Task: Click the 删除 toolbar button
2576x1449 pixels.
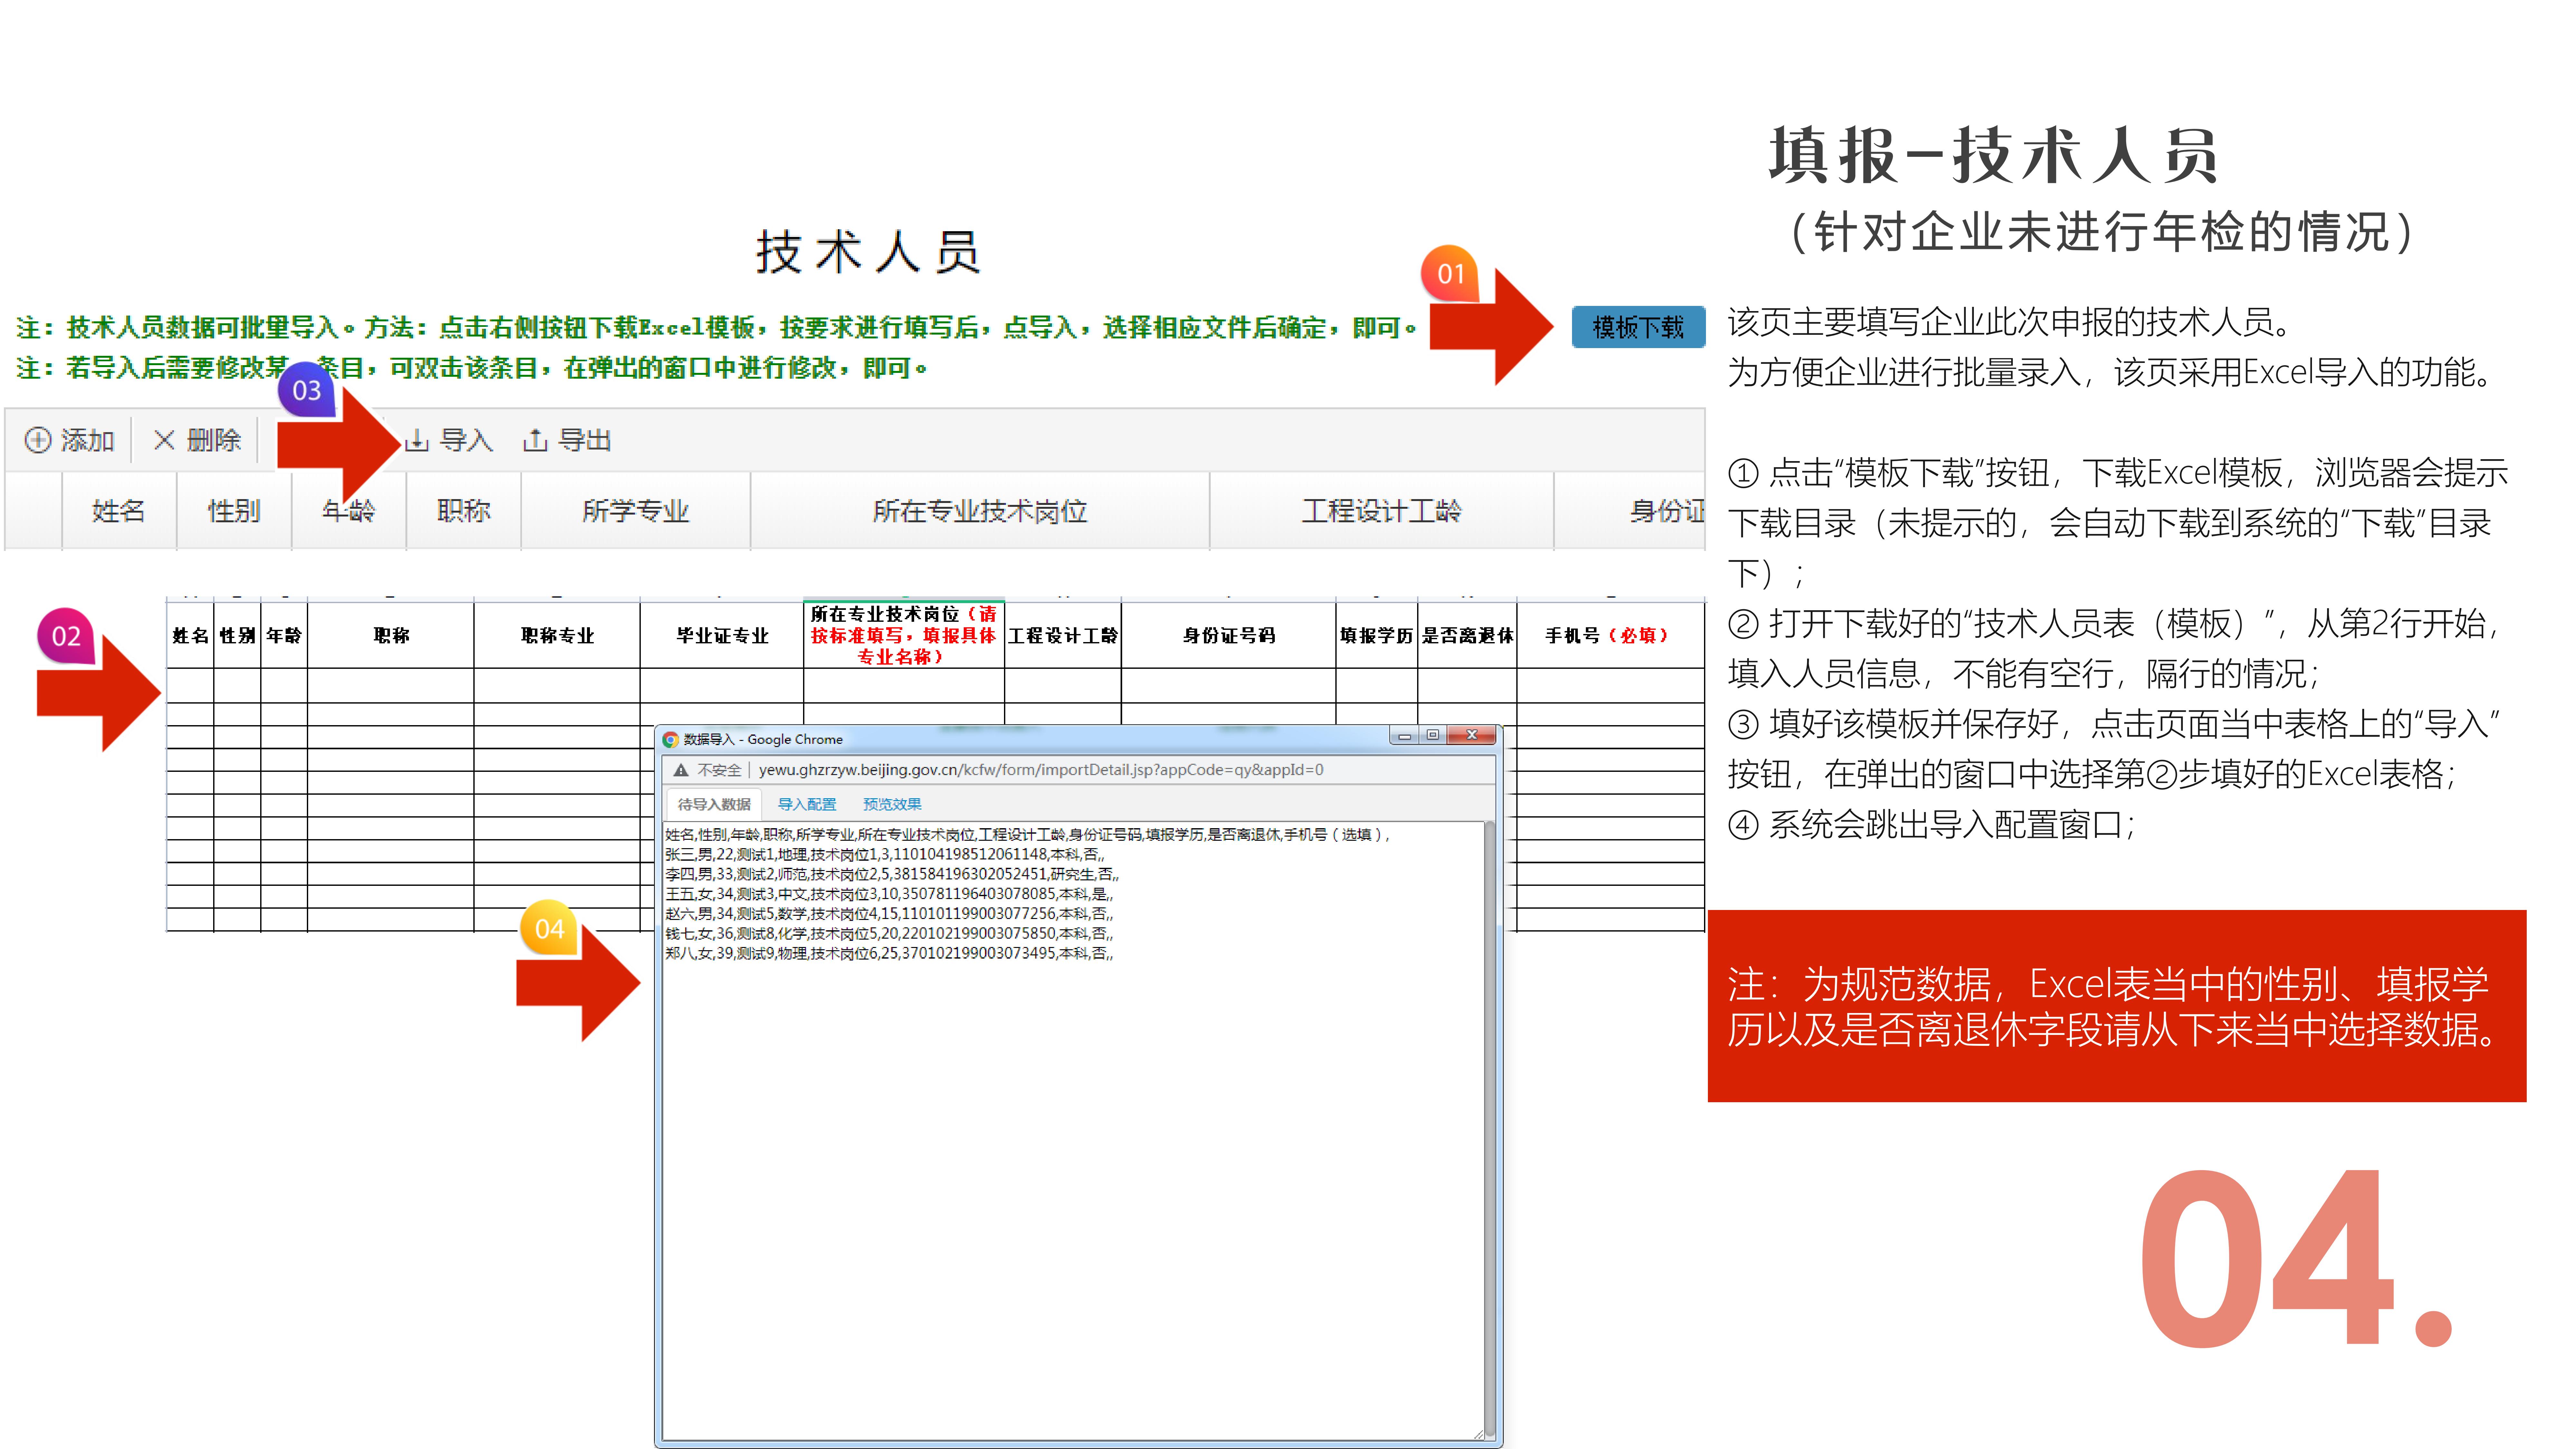Action: pyautogui.click(x=197, y=440)
